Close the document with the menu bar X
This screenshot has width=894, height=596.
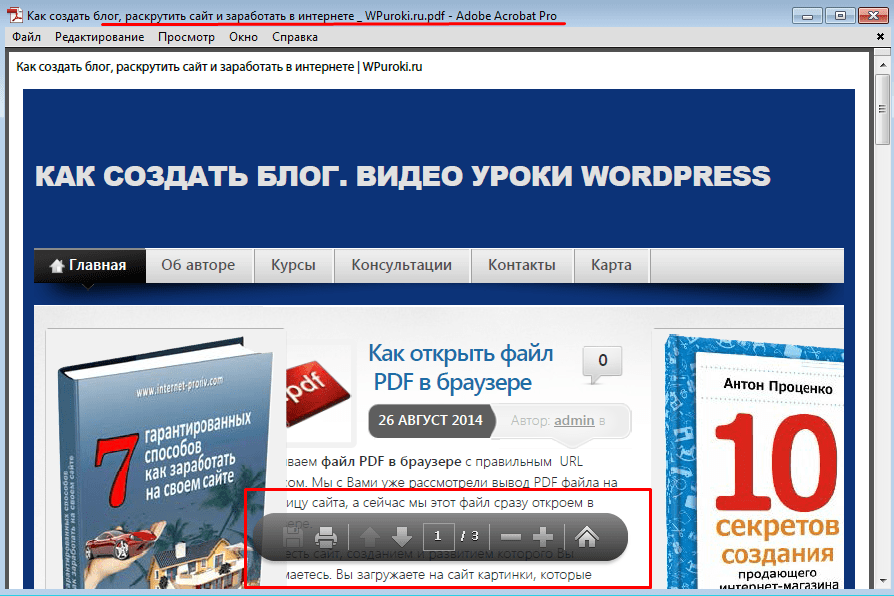point(880,37)
